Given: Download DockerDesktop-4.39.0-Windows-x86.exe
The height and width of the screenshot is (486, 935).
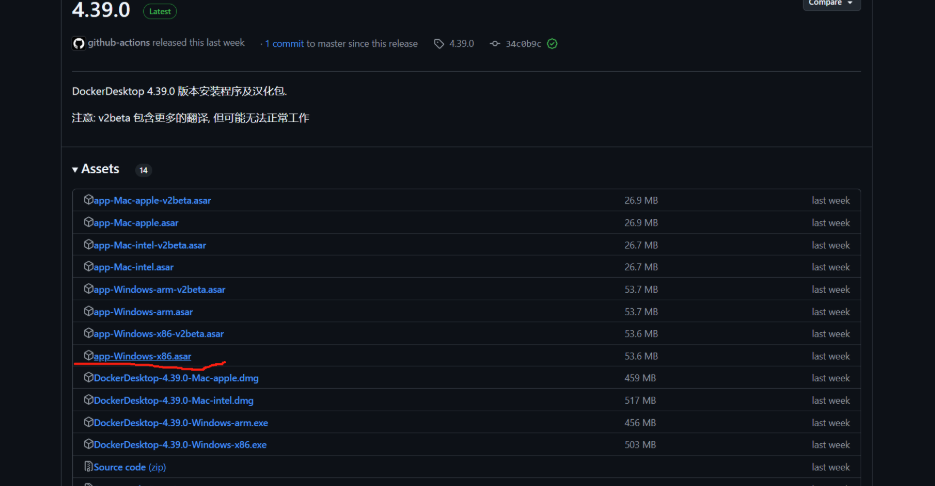Looking at the screenshot, I should tap(180, 445).
